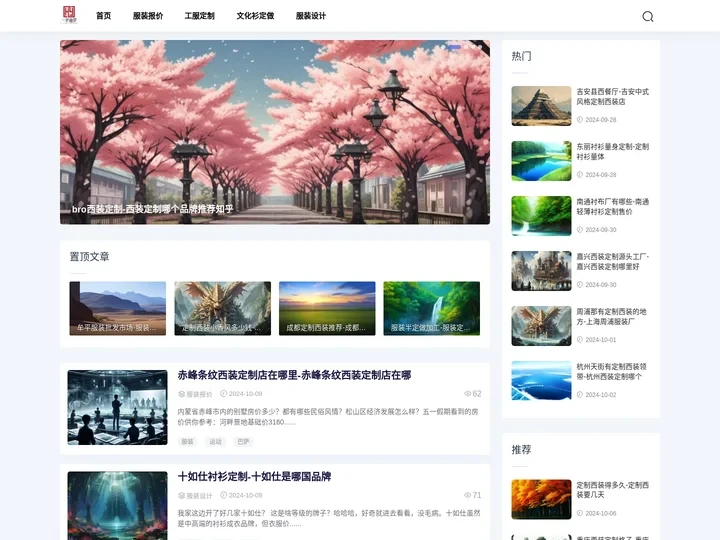The width and height of the screenshot is (720, 540).
Task: Open hot article 杭州天街有定制西装领带
Action: (x=612, y=371)
